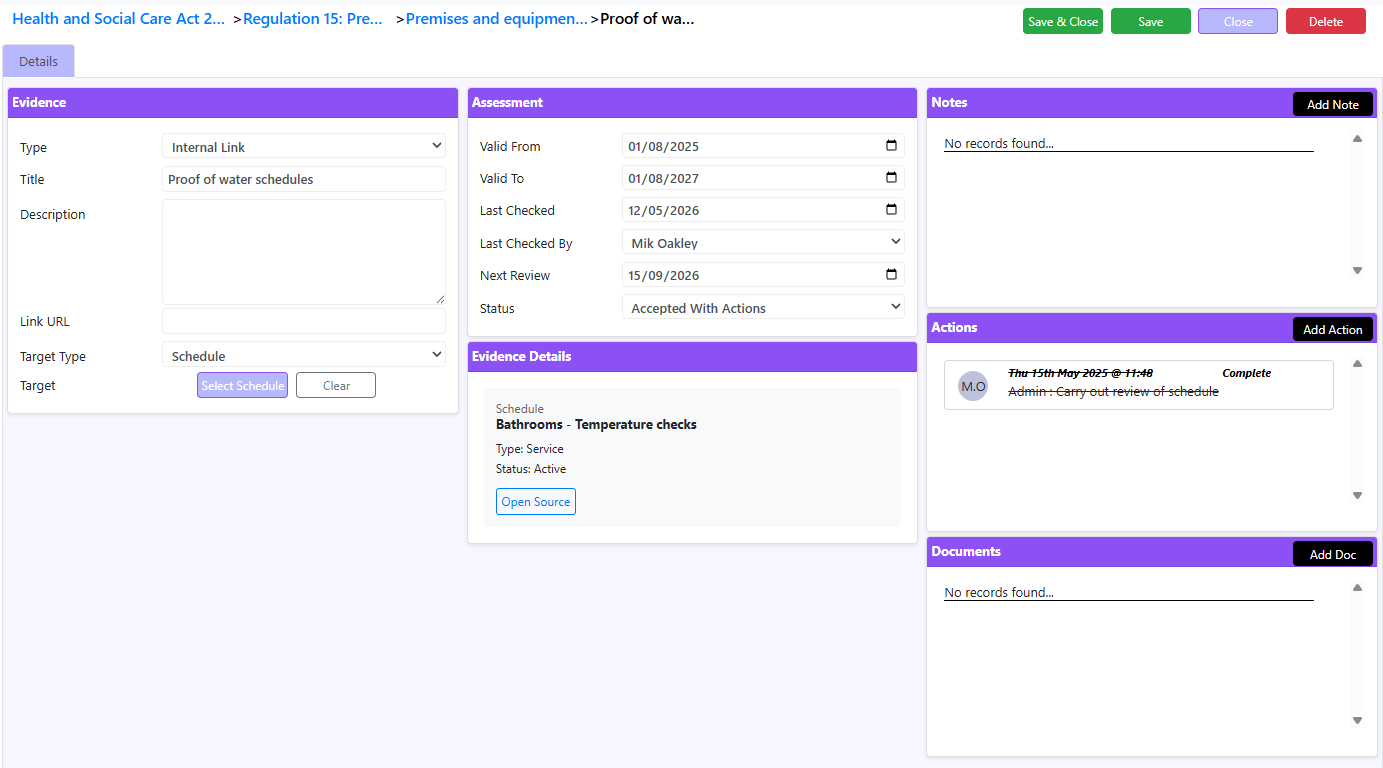Go to Regulation 15 breadcrumb link
The image size is (1383, 768).
(313, 19)
